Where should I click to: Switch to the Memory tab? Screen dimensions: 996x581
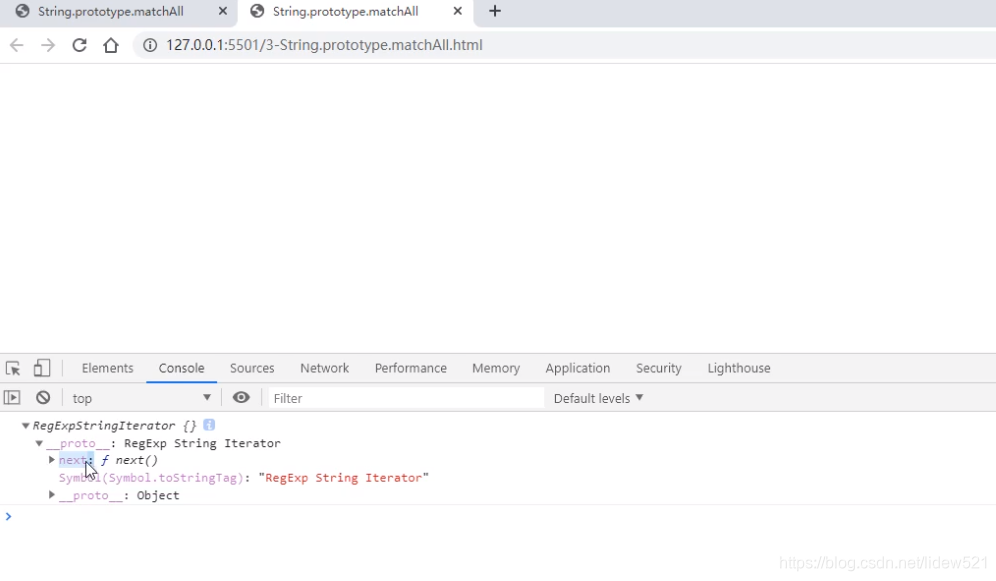click(x=496, y=368)
